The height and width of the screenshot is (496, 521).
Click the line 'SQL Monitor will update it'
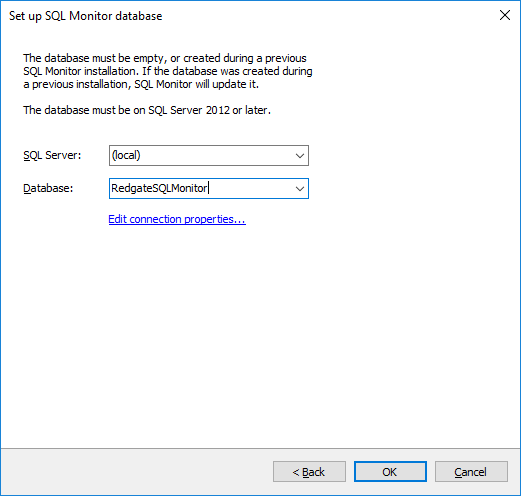pos(141,84)
